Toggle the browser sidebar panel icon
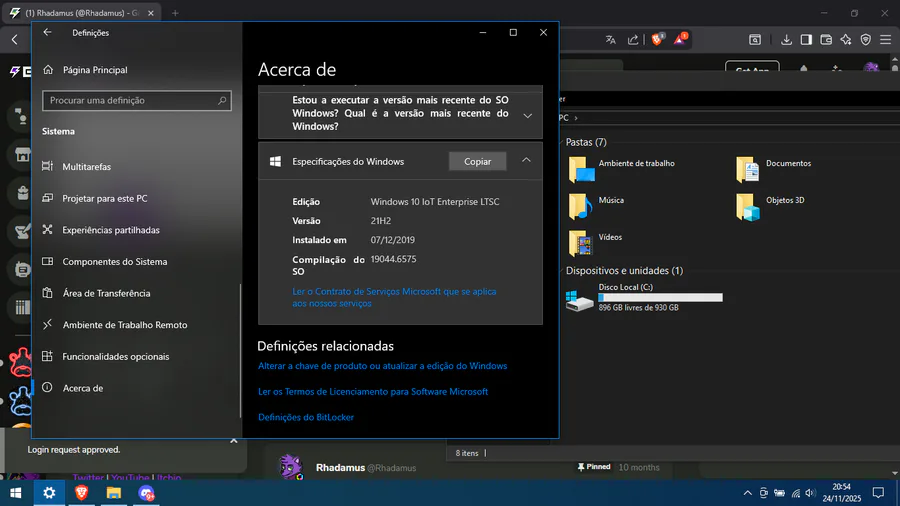 (x=806, y=40)
